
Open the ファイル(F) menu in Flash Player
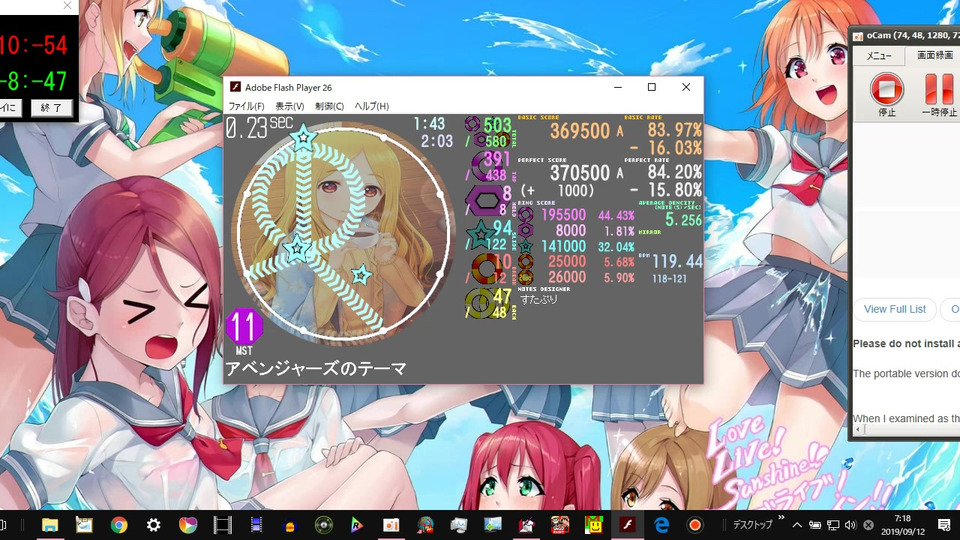(x=246, y=106)
